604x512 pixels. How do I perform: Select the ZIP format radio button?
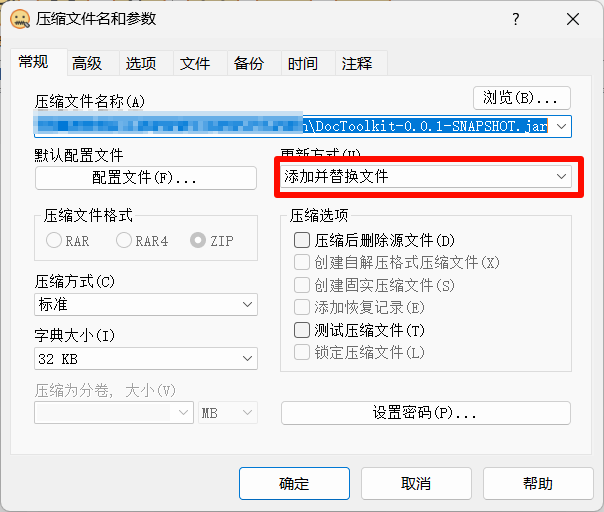[198, 240]
